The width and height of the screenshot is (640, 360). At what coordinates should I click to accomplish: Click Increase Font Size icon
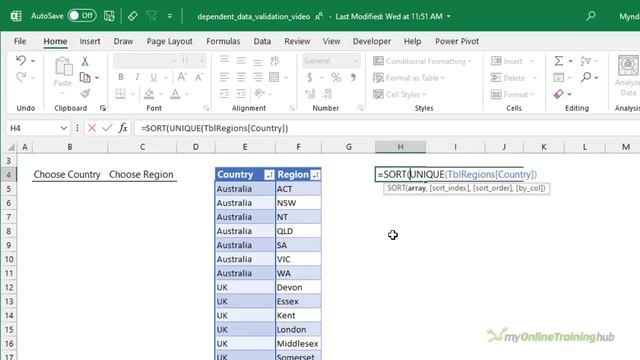click(x=182, y=77)
